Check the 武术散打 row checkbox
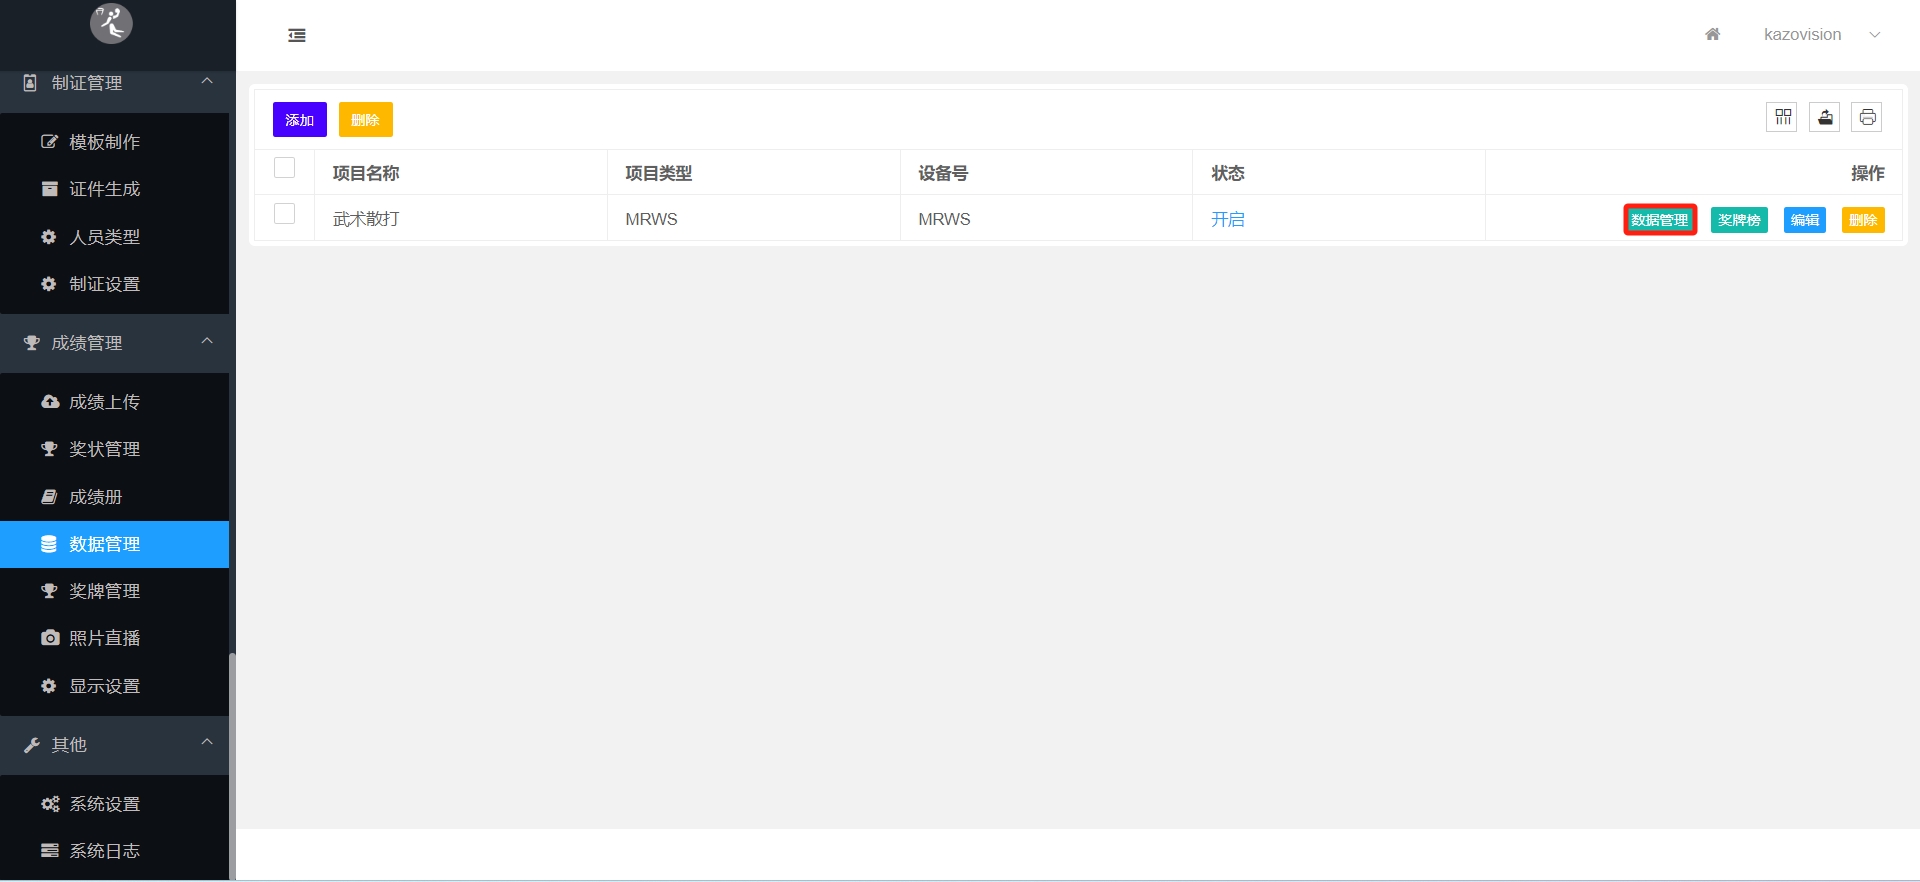Screen dimensions: 1920x882 285,214
